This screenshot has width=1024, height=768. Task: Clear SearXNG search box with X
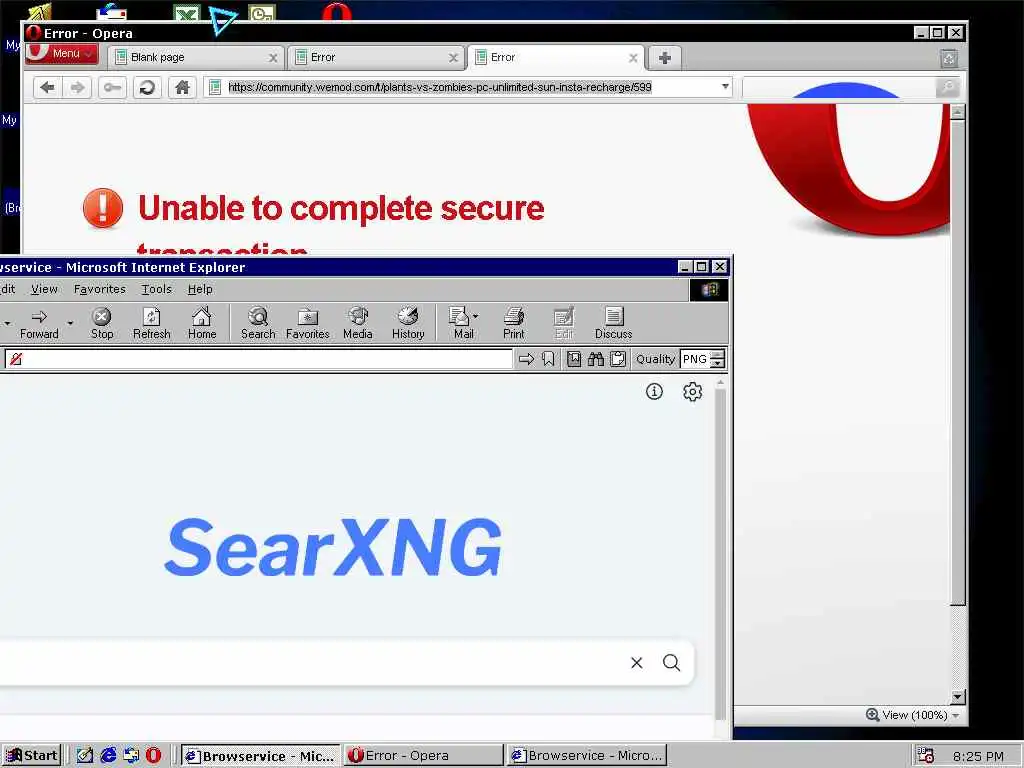637,663
